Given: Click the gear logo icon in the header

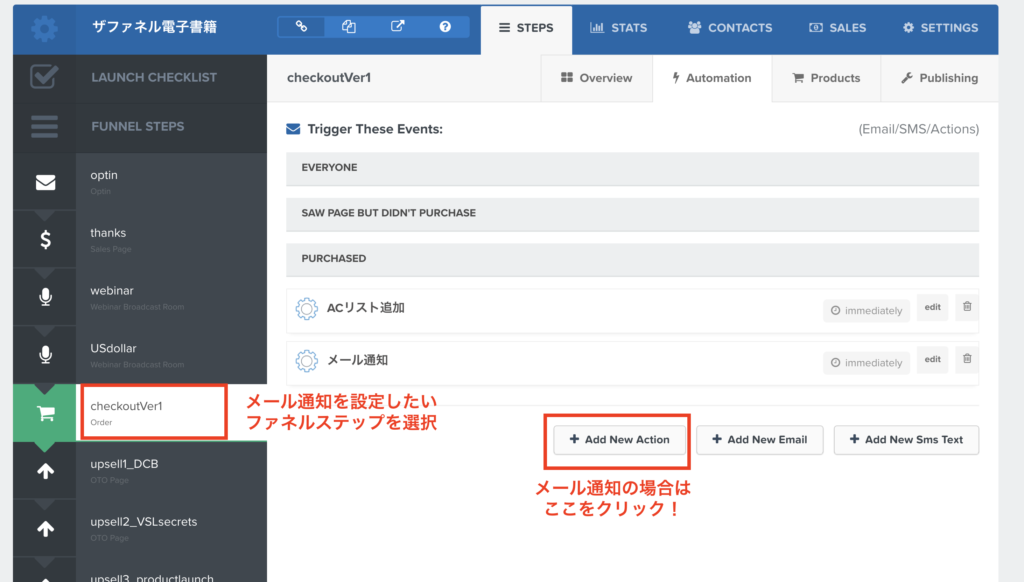Looking at the screenshot, I should pos(44,29).
